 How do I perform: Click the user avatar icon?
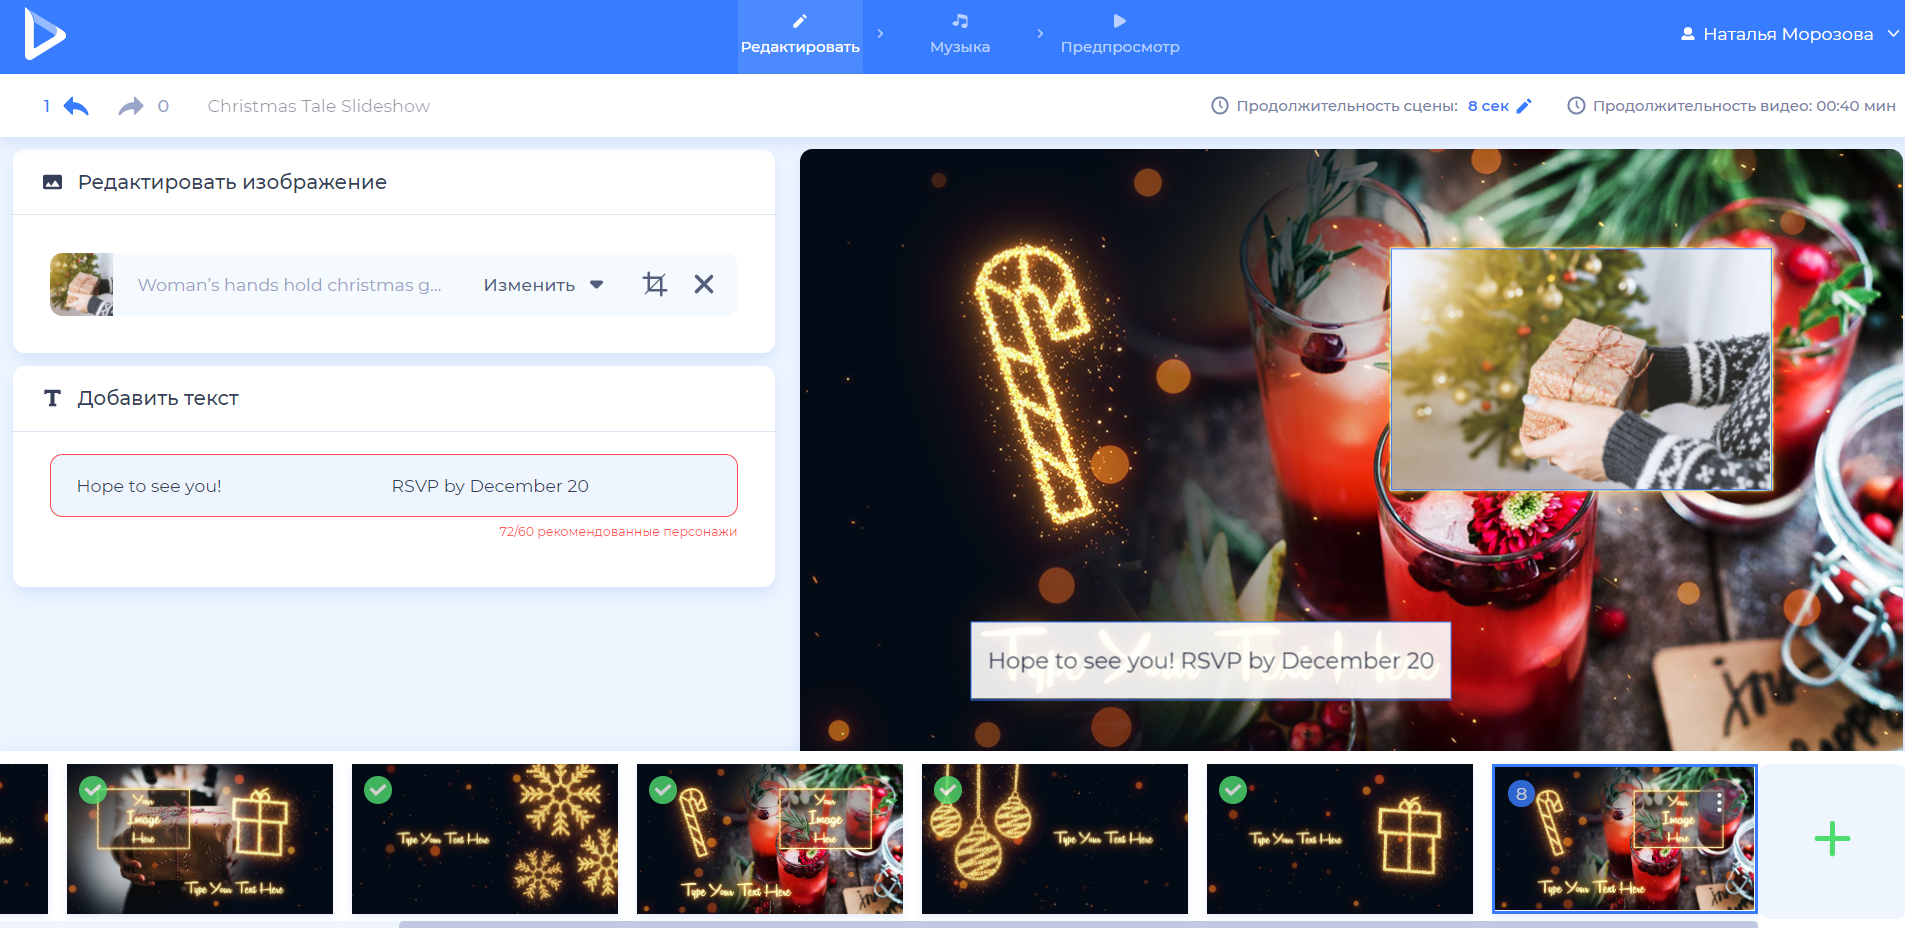click(1688, 34)
